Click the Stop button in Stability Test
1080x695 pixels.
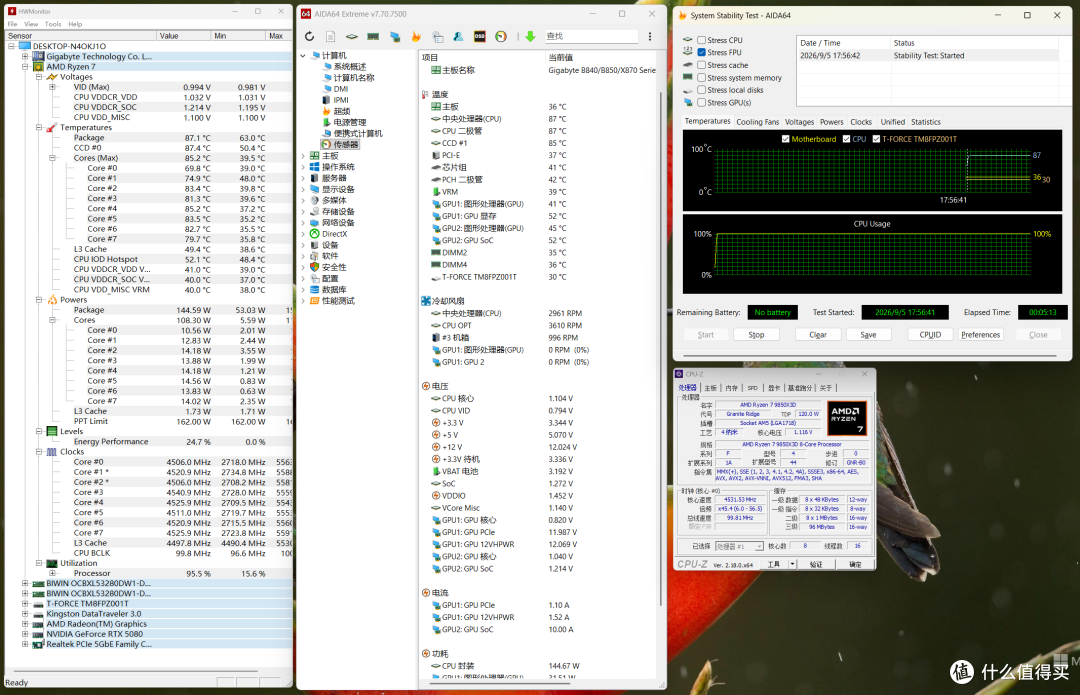click(756, 335)
